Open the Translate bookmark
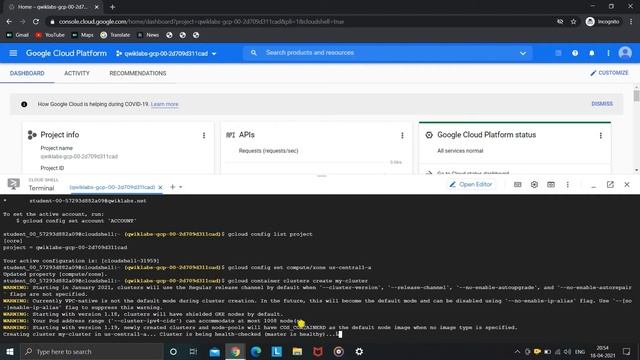The height and width of the screenshot is (360, 640). pyautogui.click(x=115, y=35)
